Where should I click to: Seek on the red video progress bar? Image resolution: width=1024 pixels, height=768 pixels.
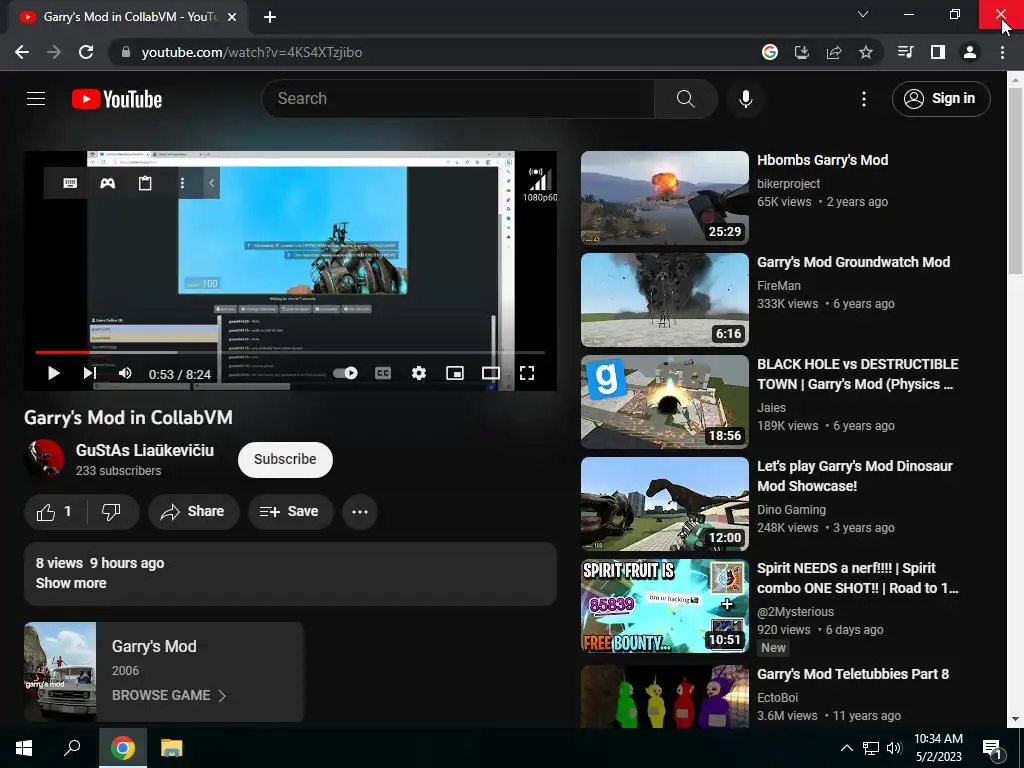pos(291,353)
